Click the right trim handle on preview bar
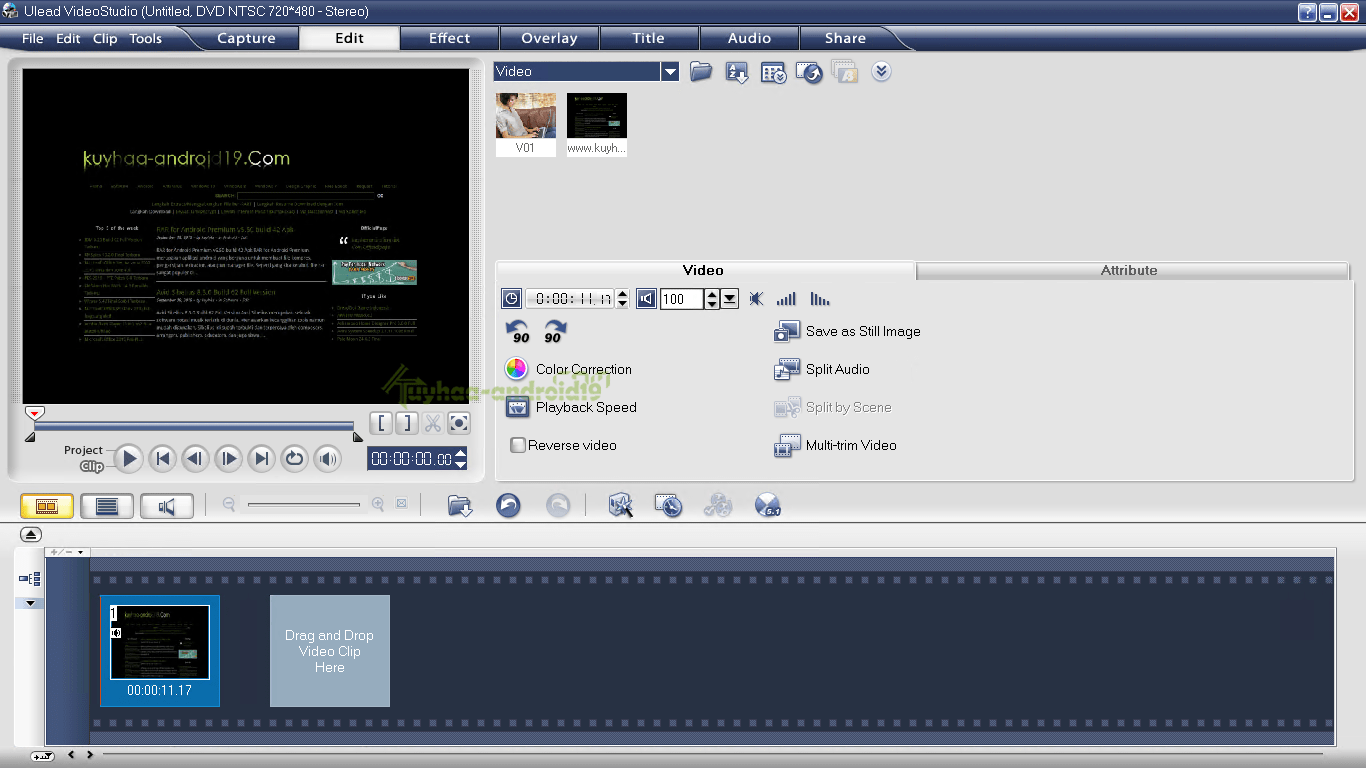Viewport: 1366px width, 768px height. pyautogui.click(x=358, y=436)
